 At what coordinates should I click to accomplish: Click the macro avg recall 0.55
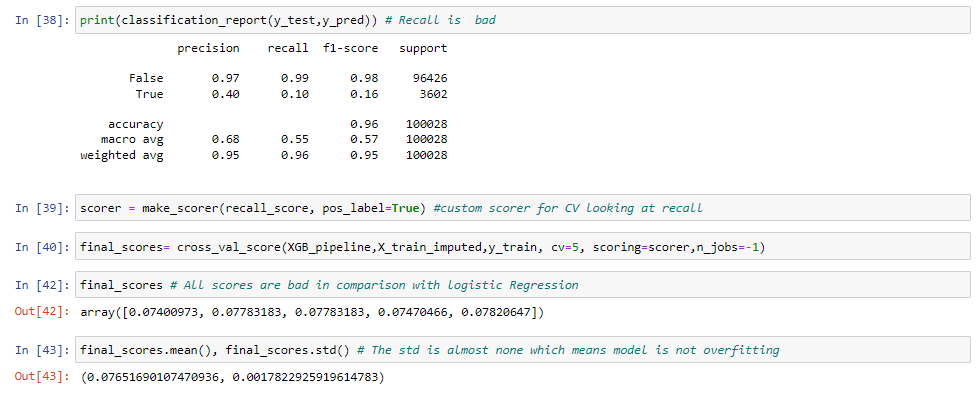click(295, 140)
